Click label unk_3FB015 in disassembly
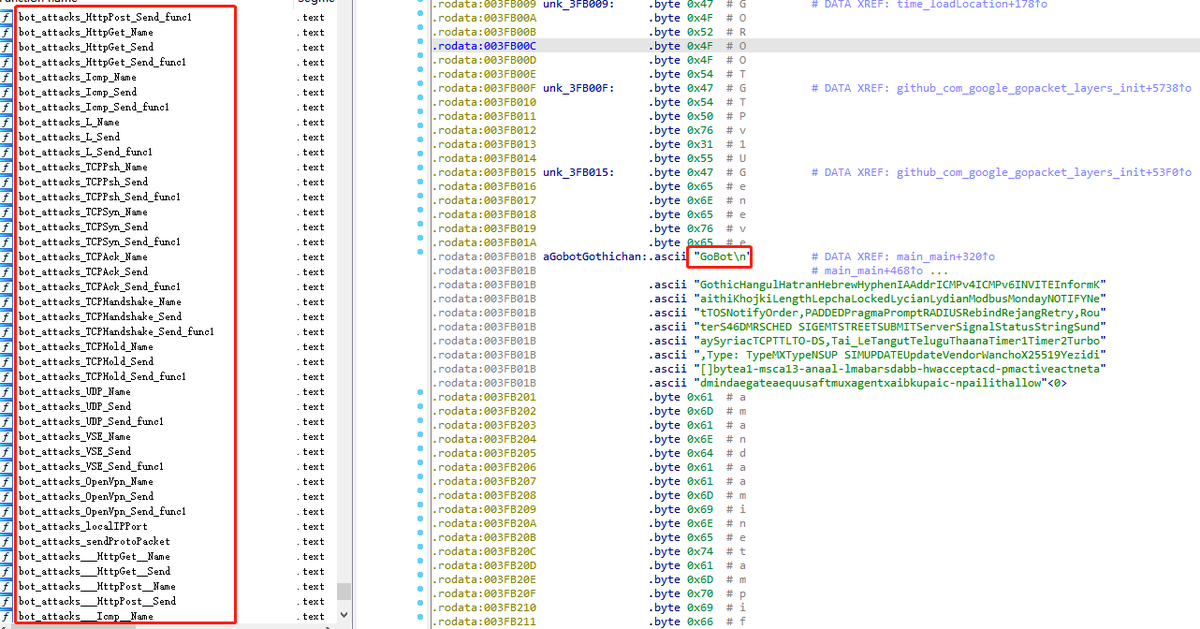Viewport: 1200px width, 629px height. tap(577, 172)
